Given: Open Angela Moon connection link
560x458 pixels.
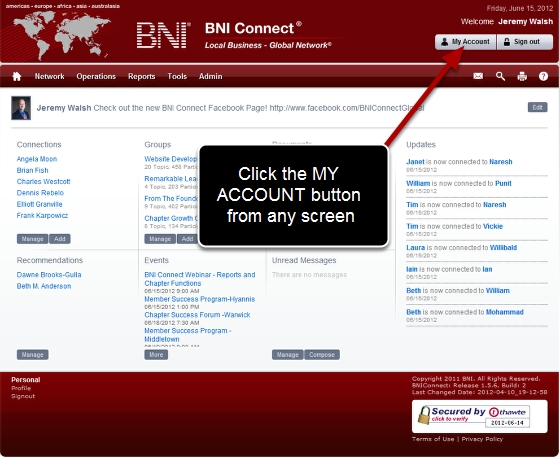Looking at the screenshot, I should pyautogui.click(x=37, y=159).
